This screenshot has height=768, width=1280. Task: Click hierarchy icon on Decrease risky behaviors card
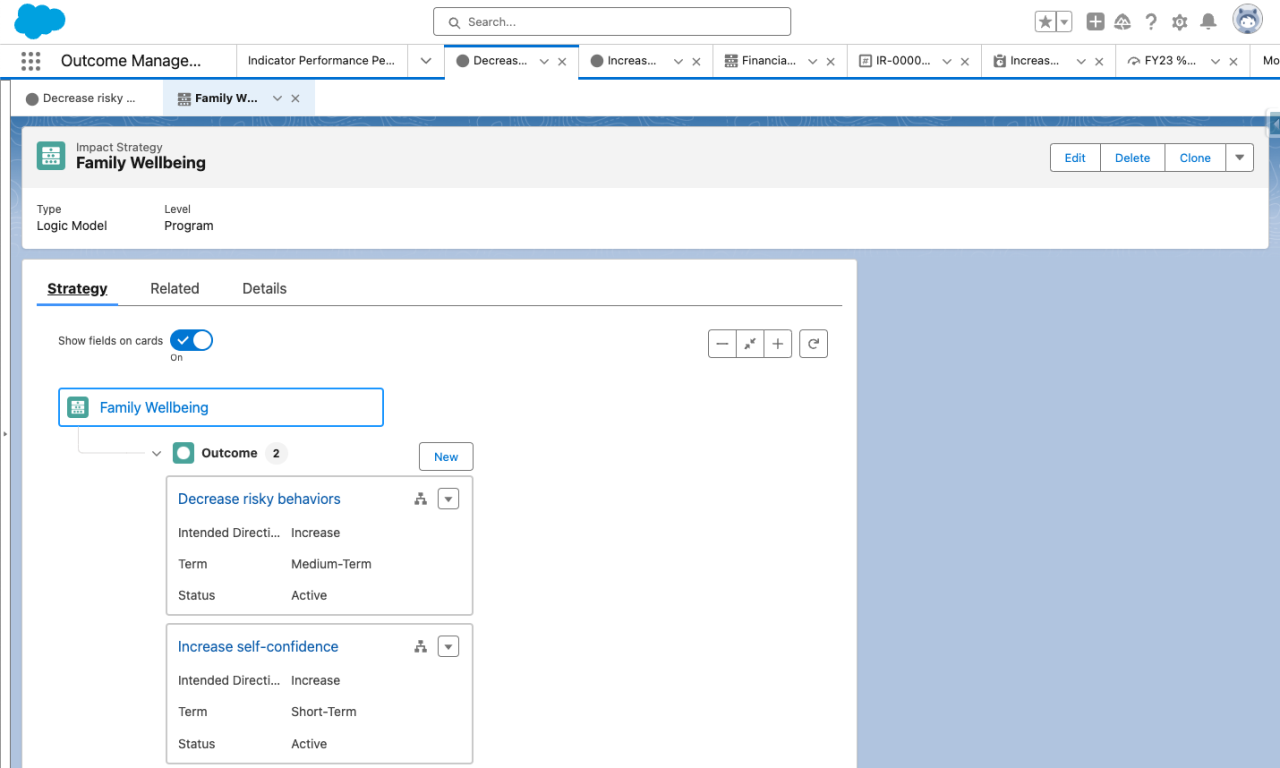pos(421,499)
